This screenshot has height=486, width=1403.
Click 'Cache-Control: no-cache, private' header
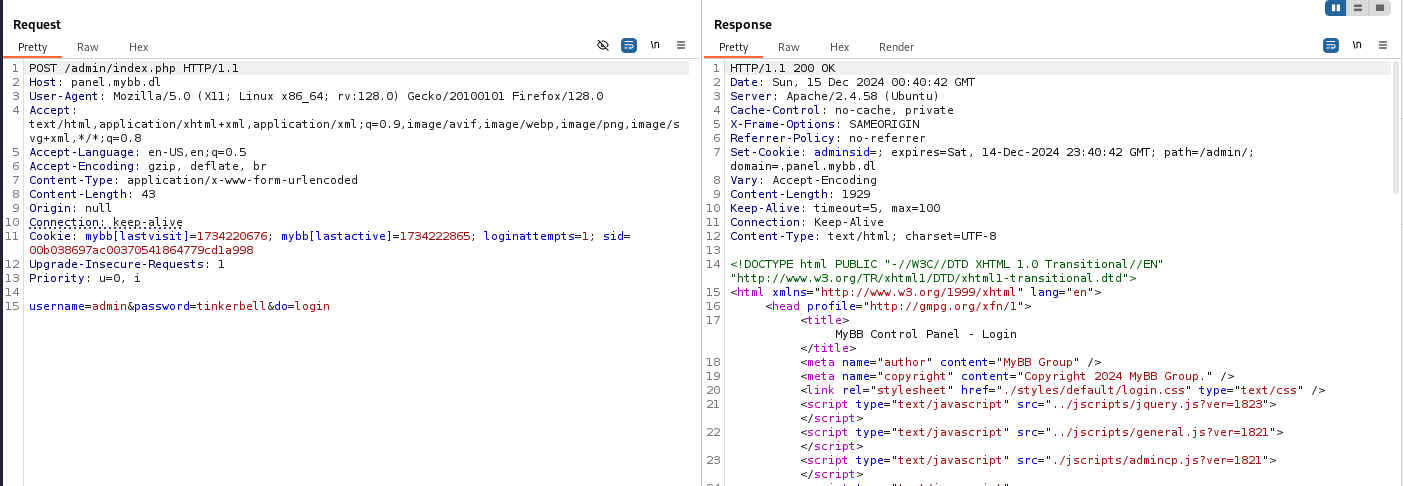(842, 110)
